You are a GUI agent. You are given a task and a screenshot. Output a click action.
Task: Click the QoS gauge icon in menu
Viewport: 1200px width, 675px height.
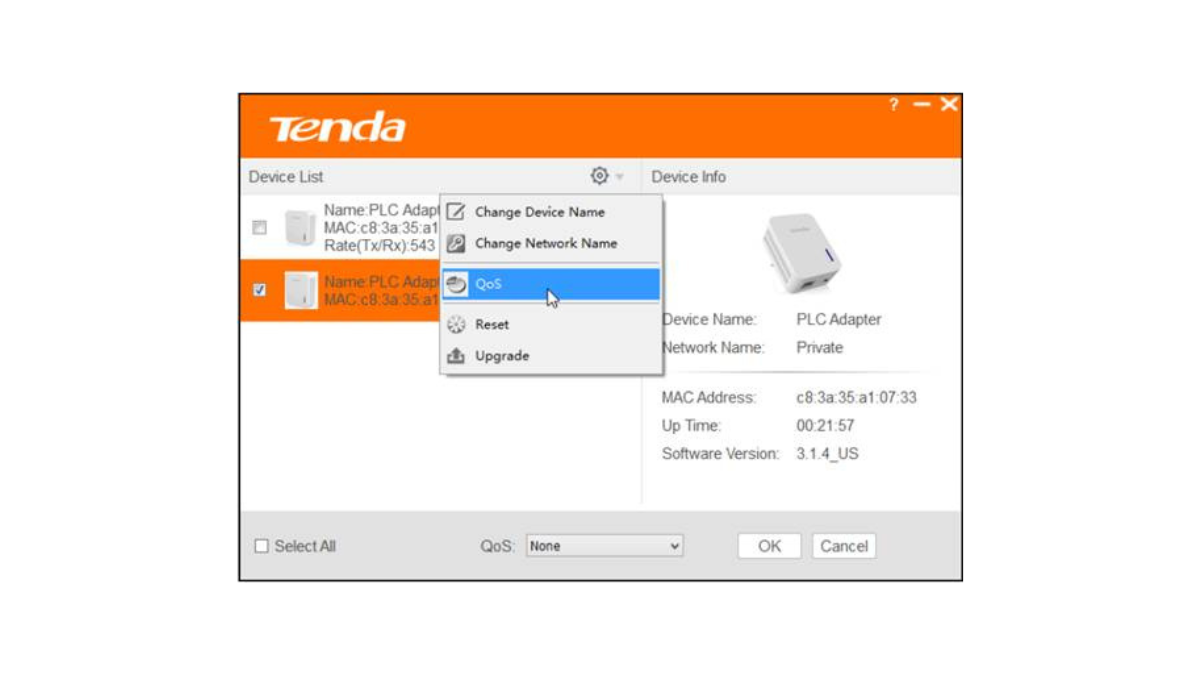point(456,284)
